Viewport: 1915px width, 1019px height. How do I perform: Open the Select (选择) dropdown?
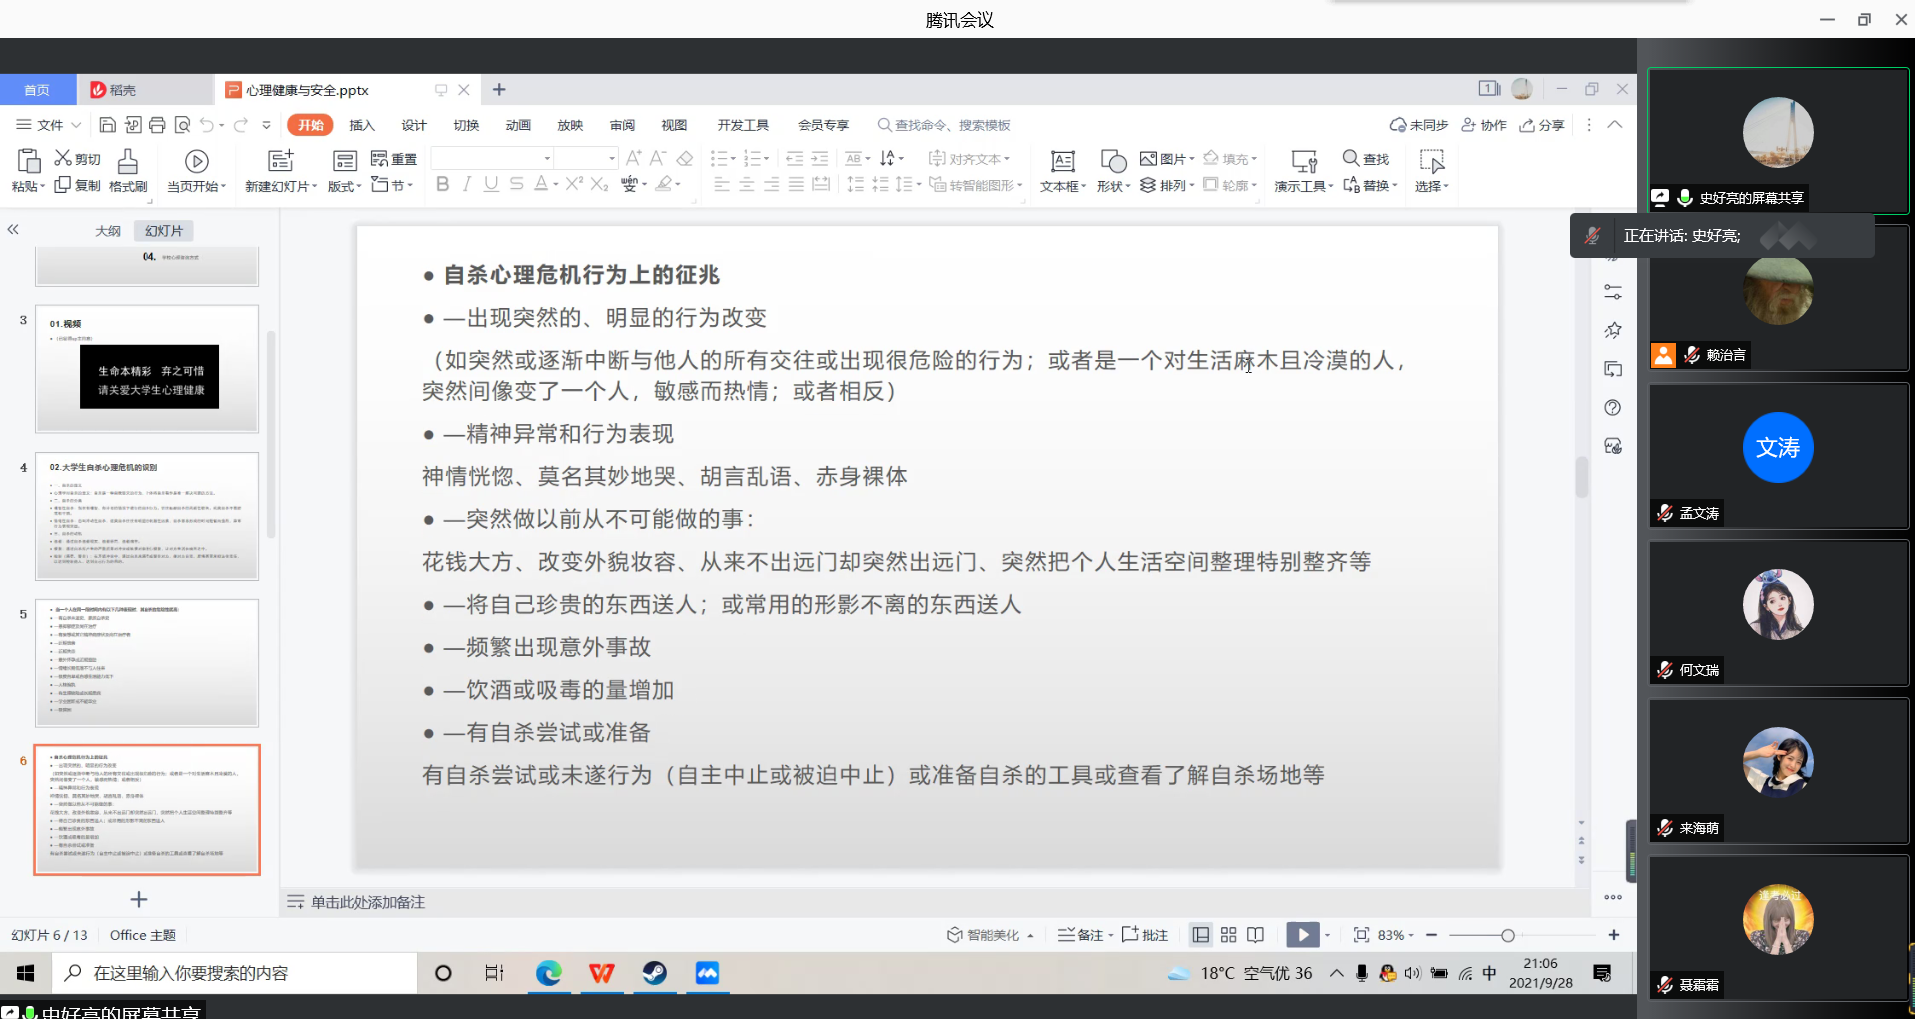click(1432, 170)
